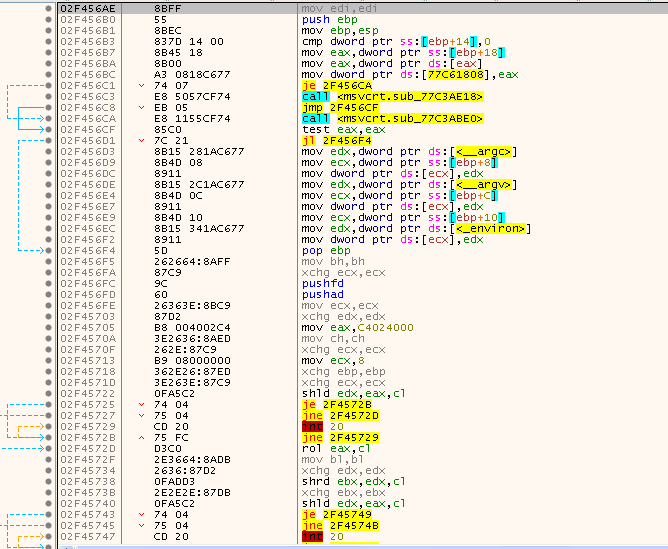Click the 'xchg ebp,ebp' instruction
Screen dimensions: 668x549
coord(343,372)
